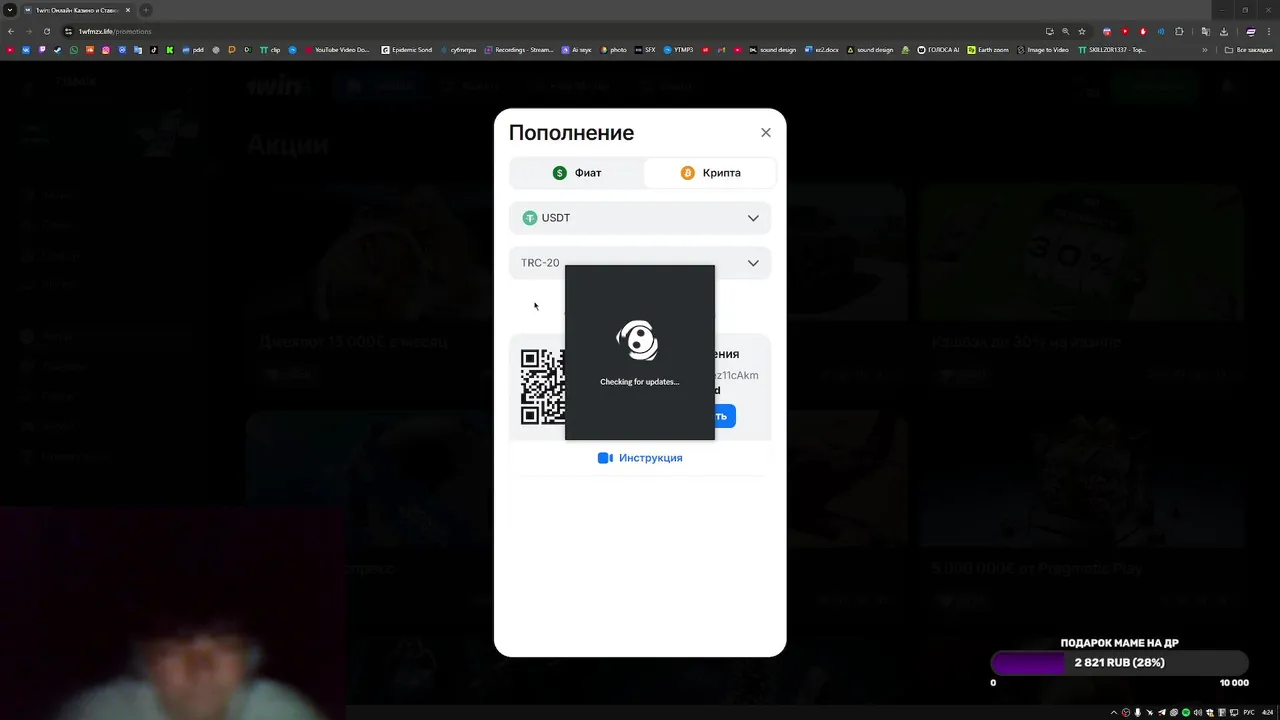Viewport: 1280px width, 720px height.
Task: Open the VK bookmark icon
Action: tap(26, 50)
